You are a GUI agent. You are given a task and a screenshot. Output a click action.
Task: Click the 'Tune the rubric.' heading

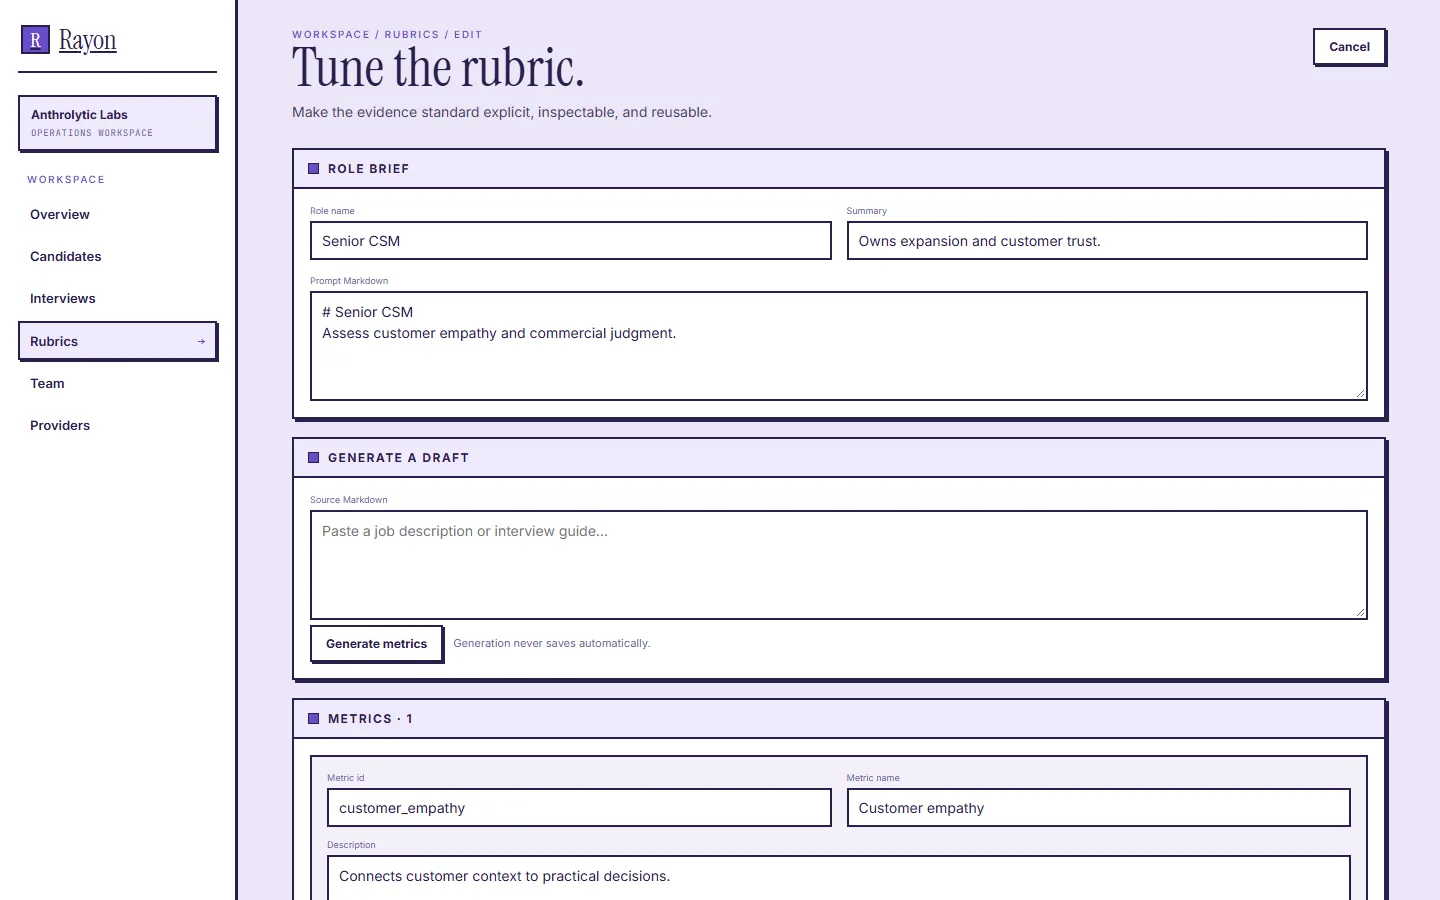pos(438,68)
